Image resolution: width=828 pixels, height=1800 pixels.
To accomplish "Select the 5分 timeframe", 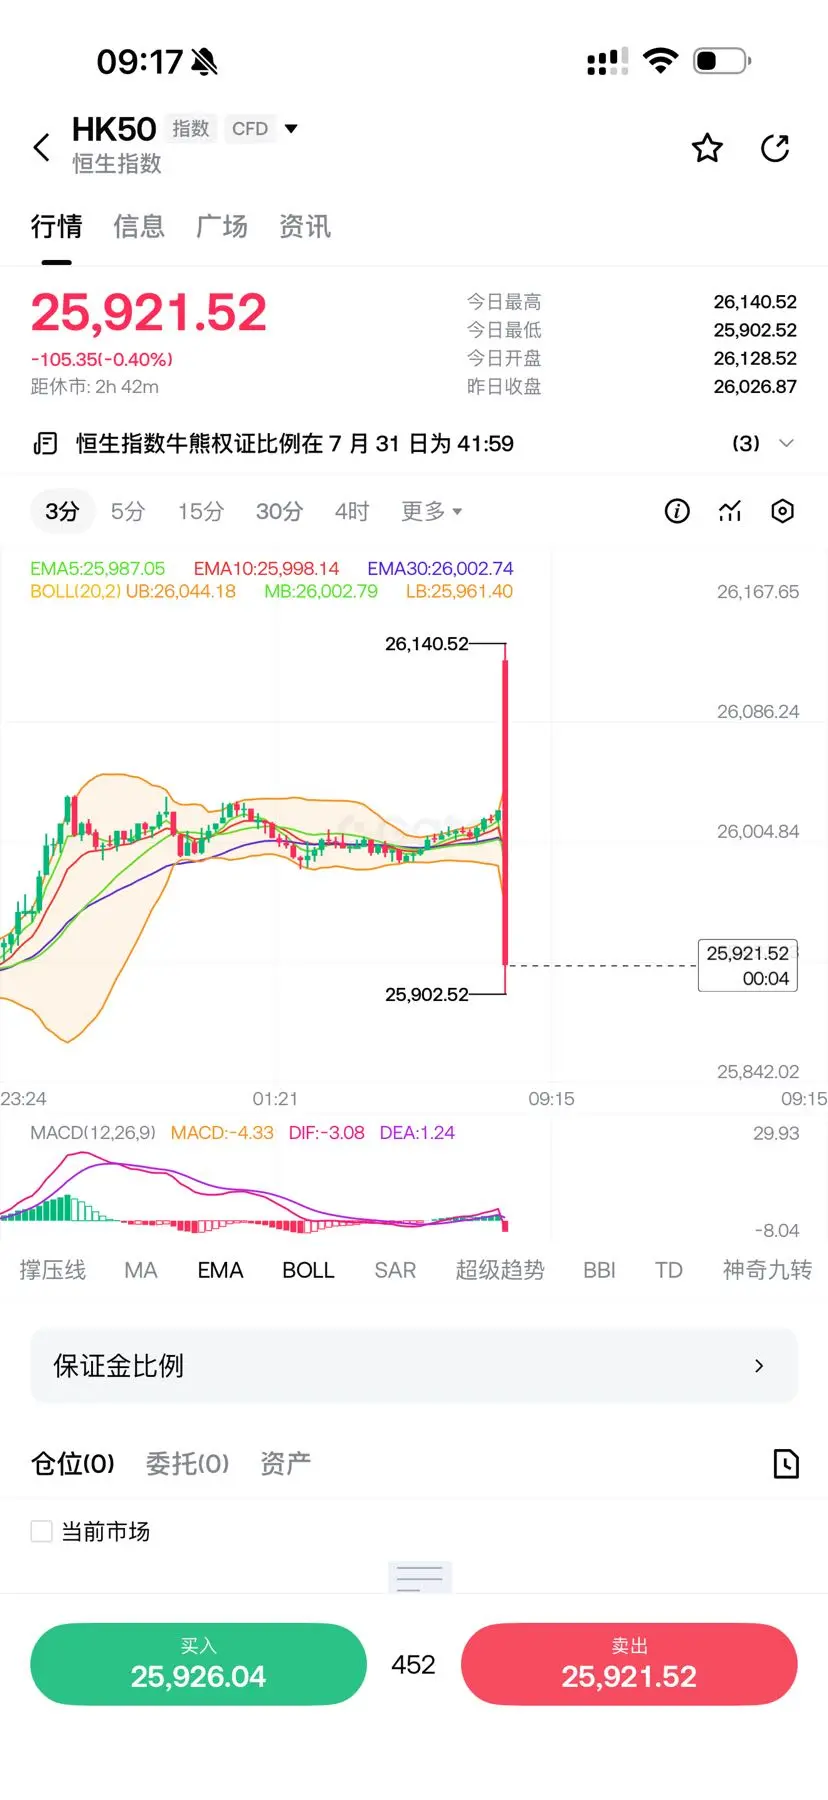I will click(128, 511).
